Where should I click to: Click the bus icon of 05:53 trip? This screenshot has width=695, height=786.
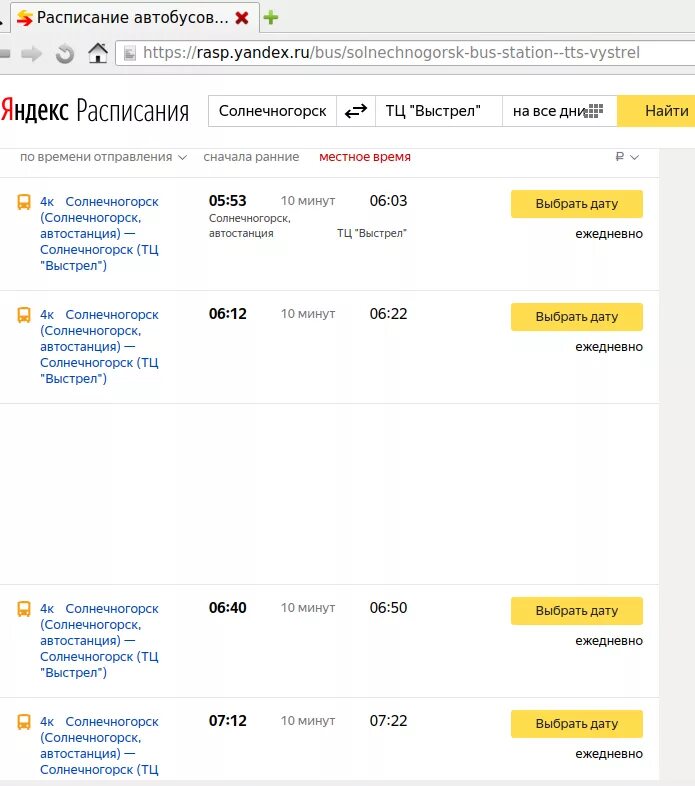coord(24,202)
